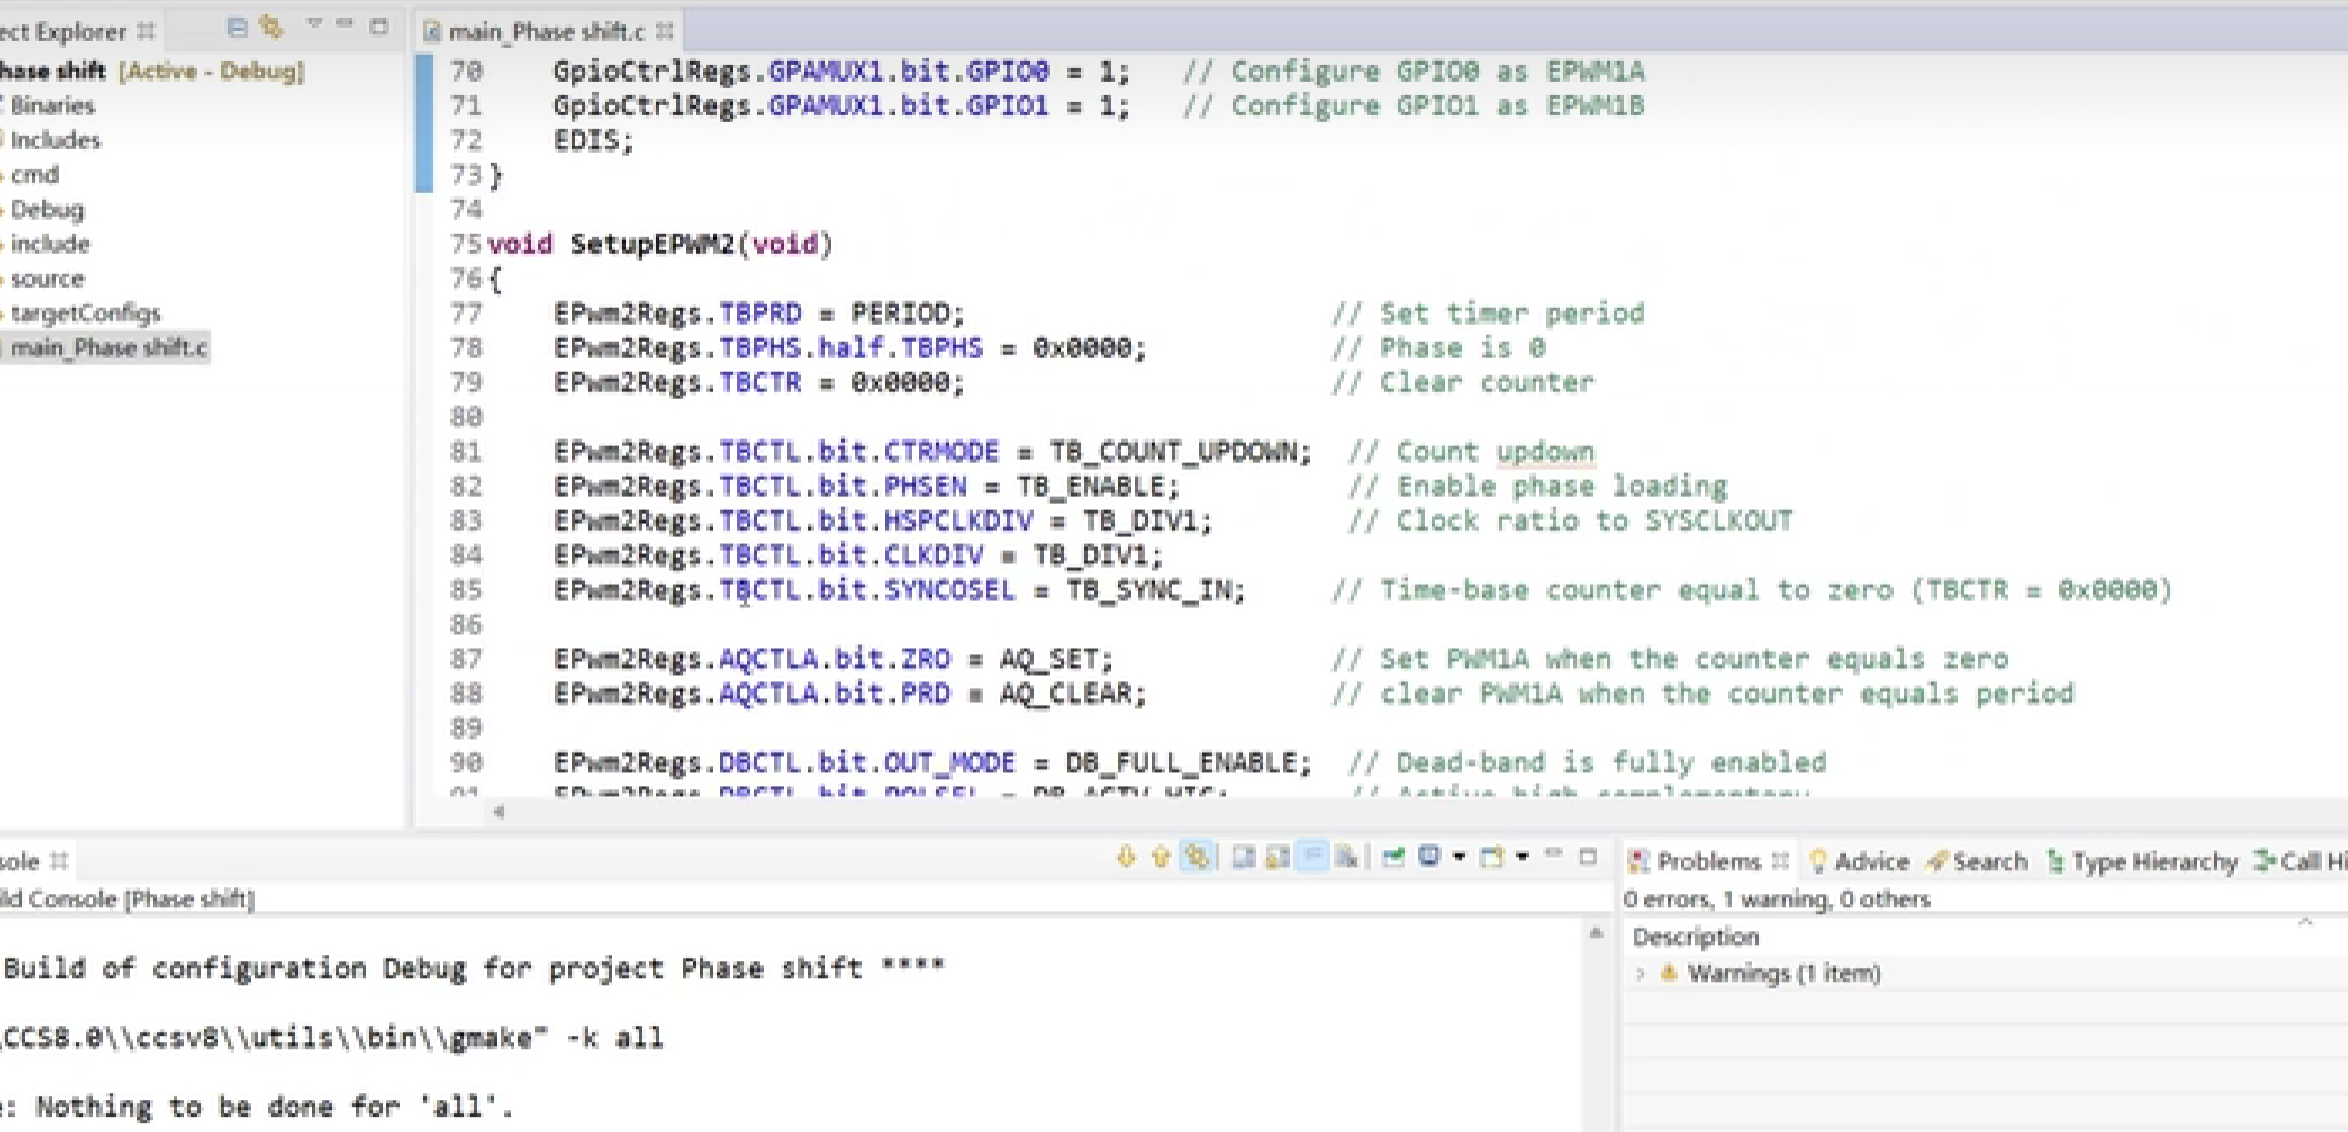Screen dimensions: 2348x1132
Task: Click DB_FULL_ENABLE on line 90
Action: tap(1180, 763)
